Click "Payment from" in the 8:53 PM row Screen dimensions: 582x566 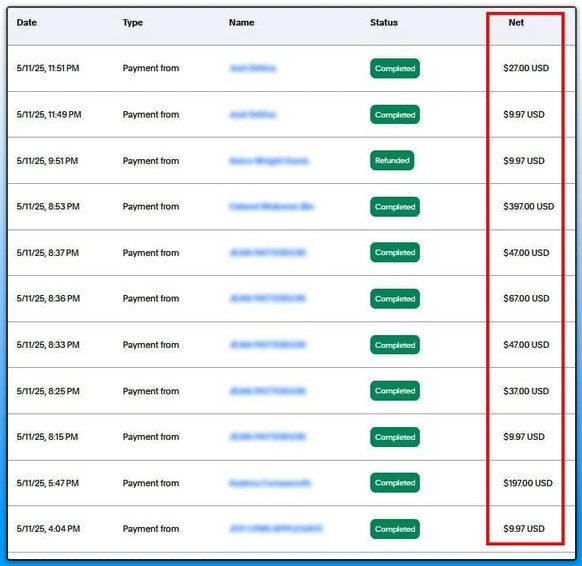point(151,206)
